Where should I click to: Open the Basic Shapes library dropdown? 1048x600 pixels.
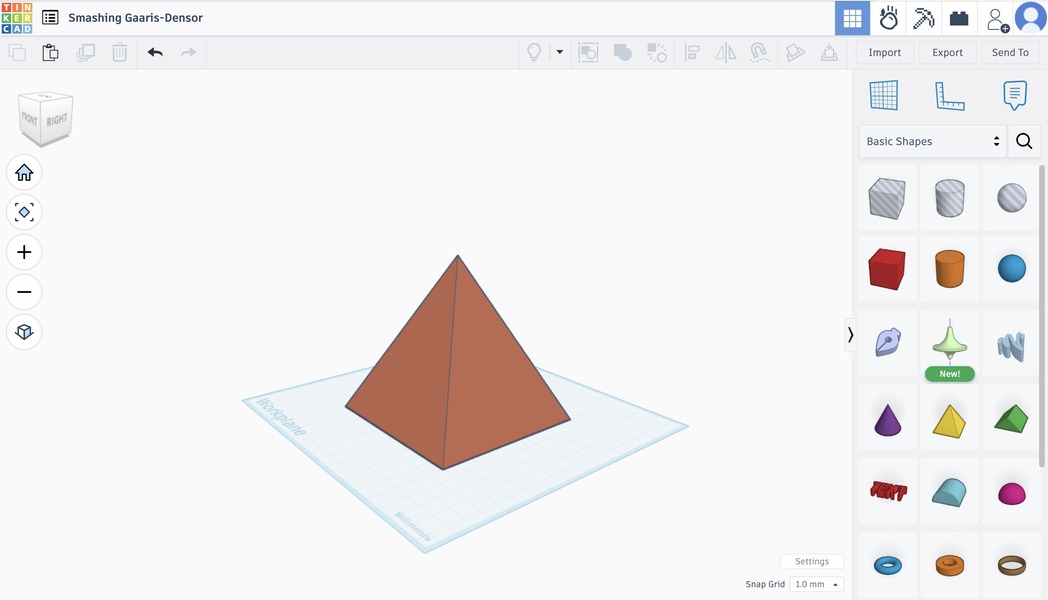[x=932, y=141]
